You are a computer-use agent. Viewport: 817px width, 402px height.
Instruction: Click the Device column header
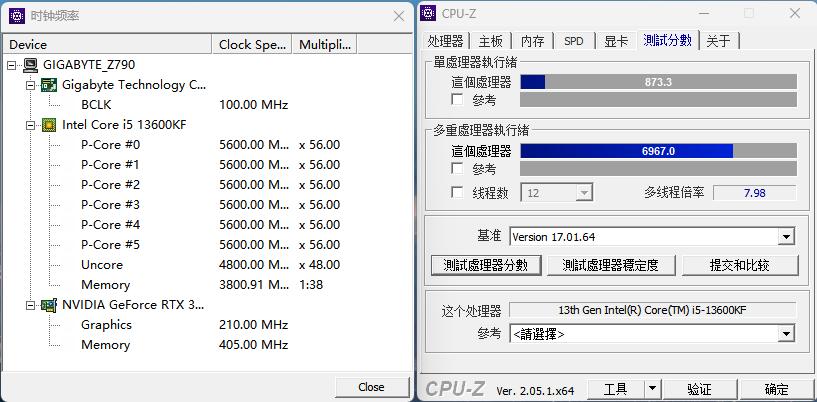coord(107,44)
